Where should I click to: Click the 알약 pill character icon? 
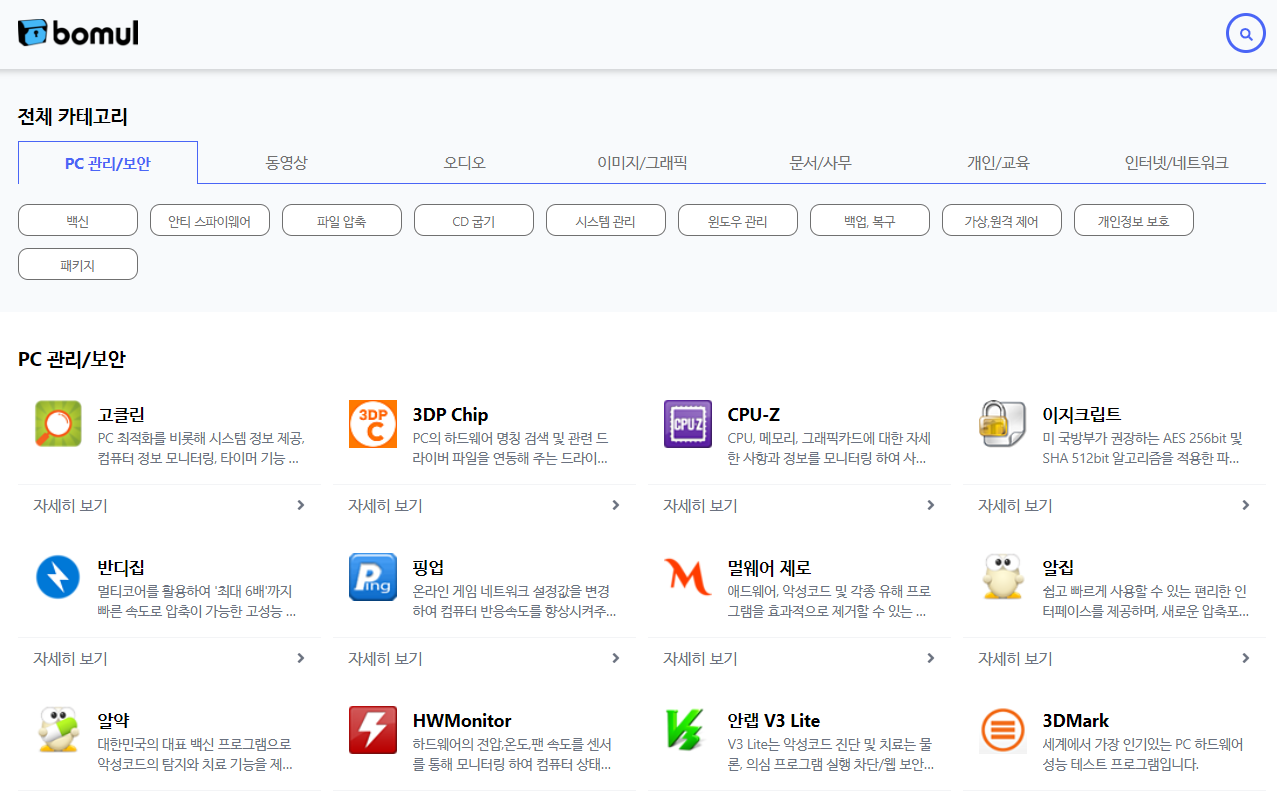[x=58, y=730]
